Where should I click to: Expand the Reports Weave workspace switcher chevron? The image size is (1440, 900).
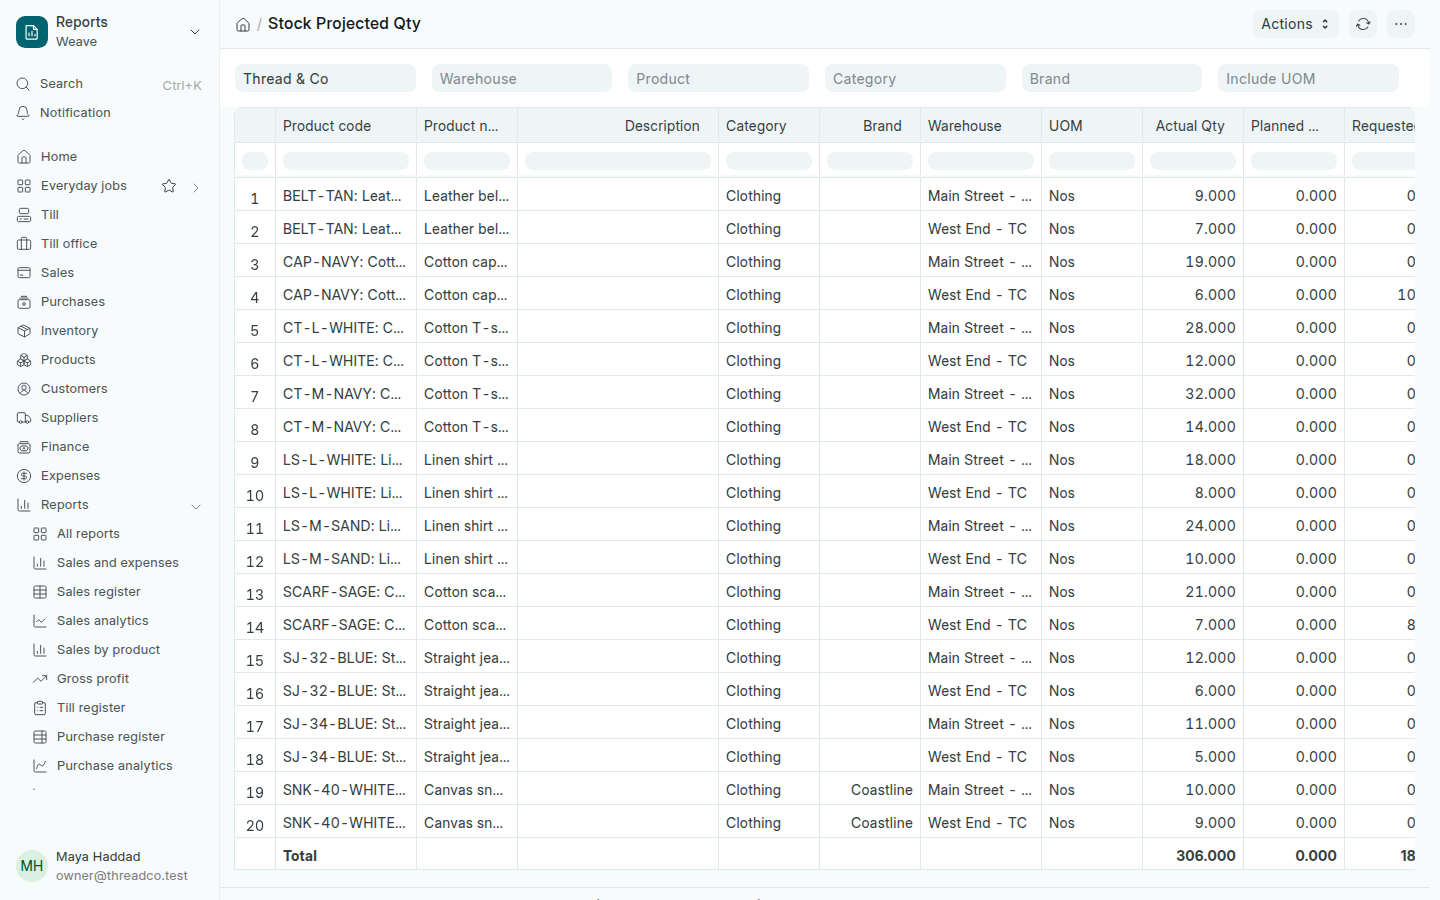(x=195, y=32)
